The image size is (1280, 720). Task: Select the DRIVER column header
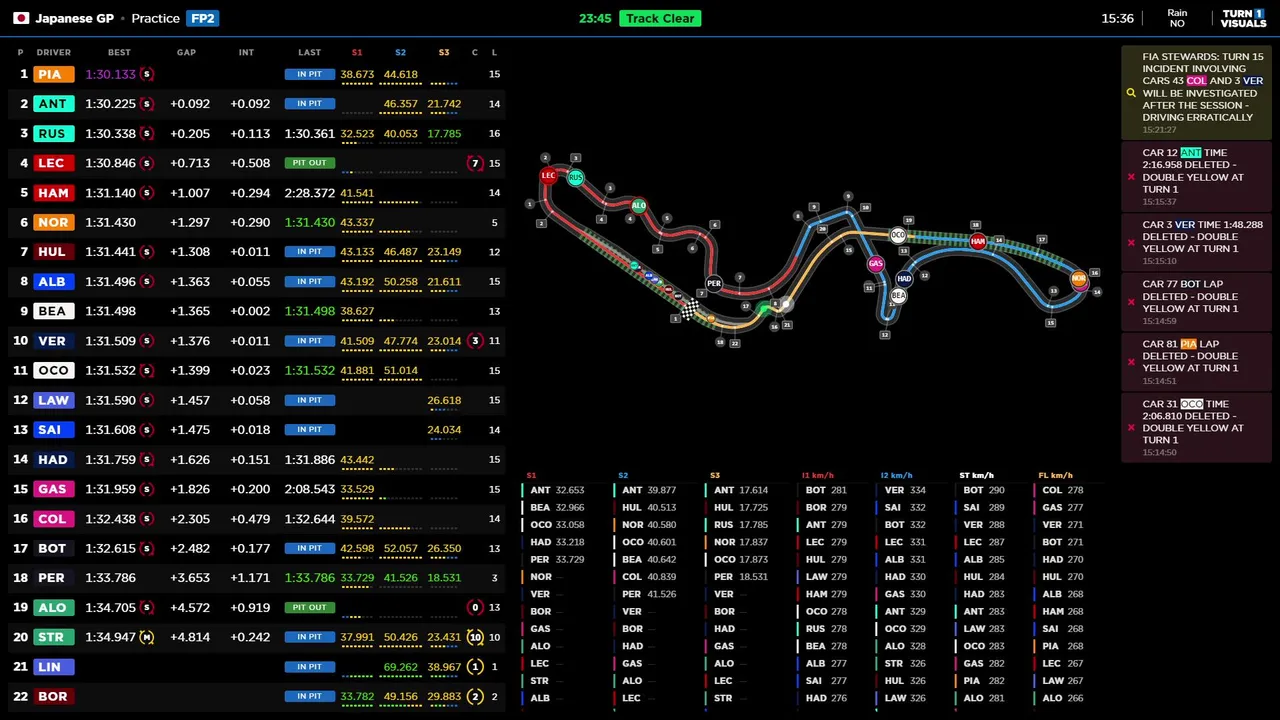pos(54,52)
